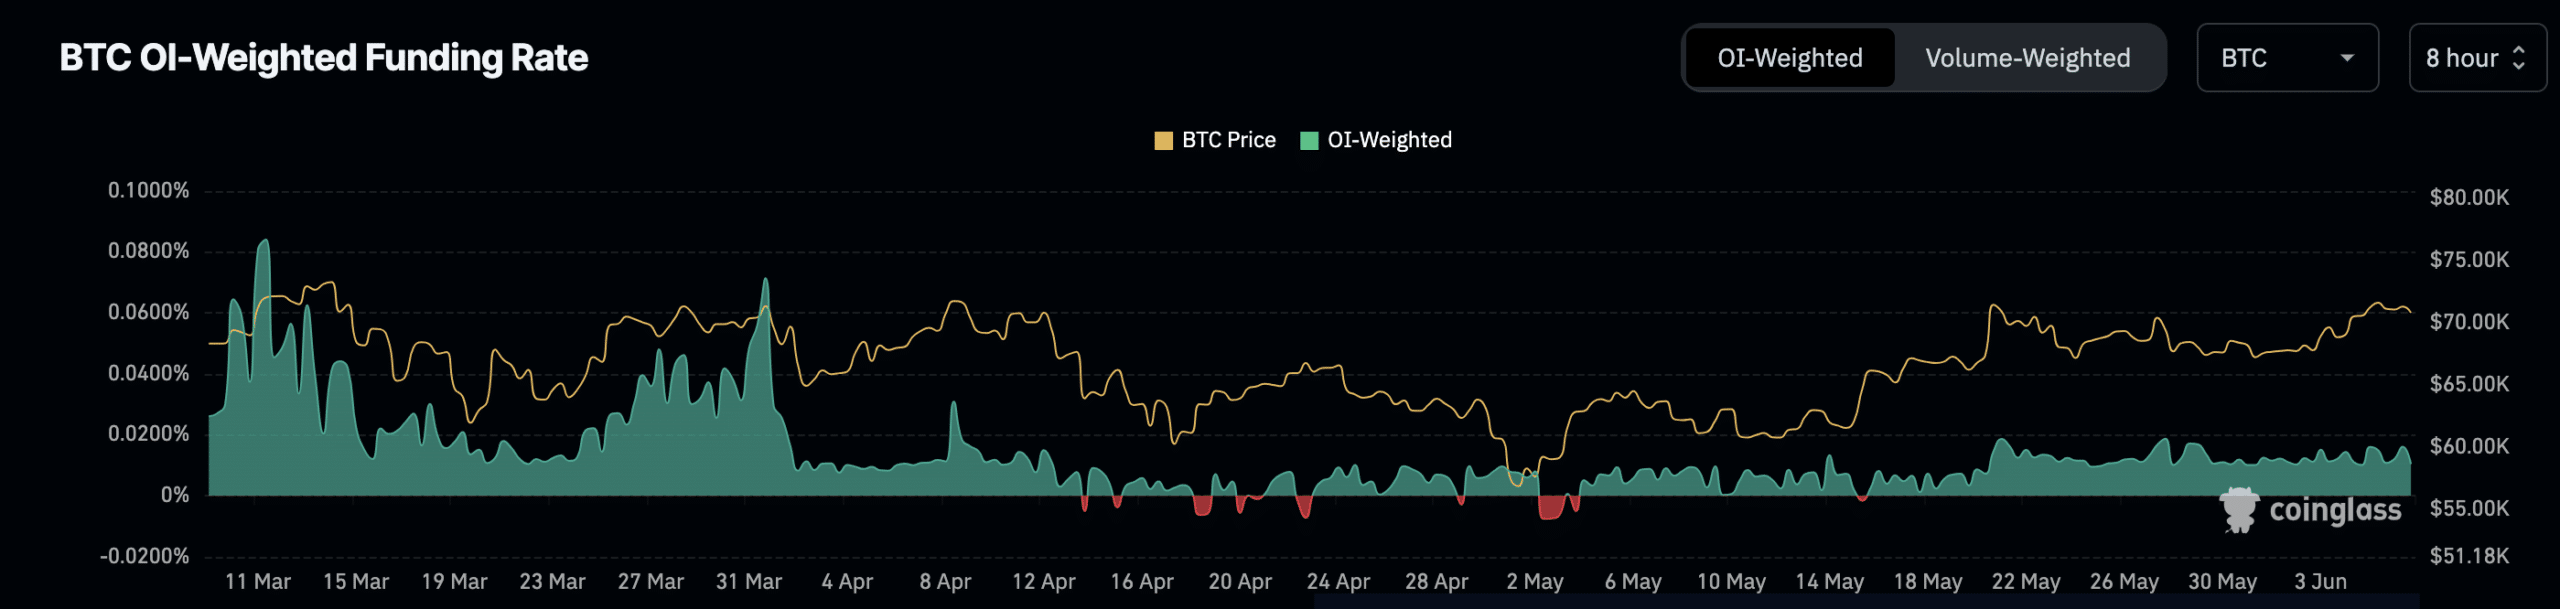Select the OI-Weighted toggle option
This screenshot has height=609, width=2560.
1790,58
